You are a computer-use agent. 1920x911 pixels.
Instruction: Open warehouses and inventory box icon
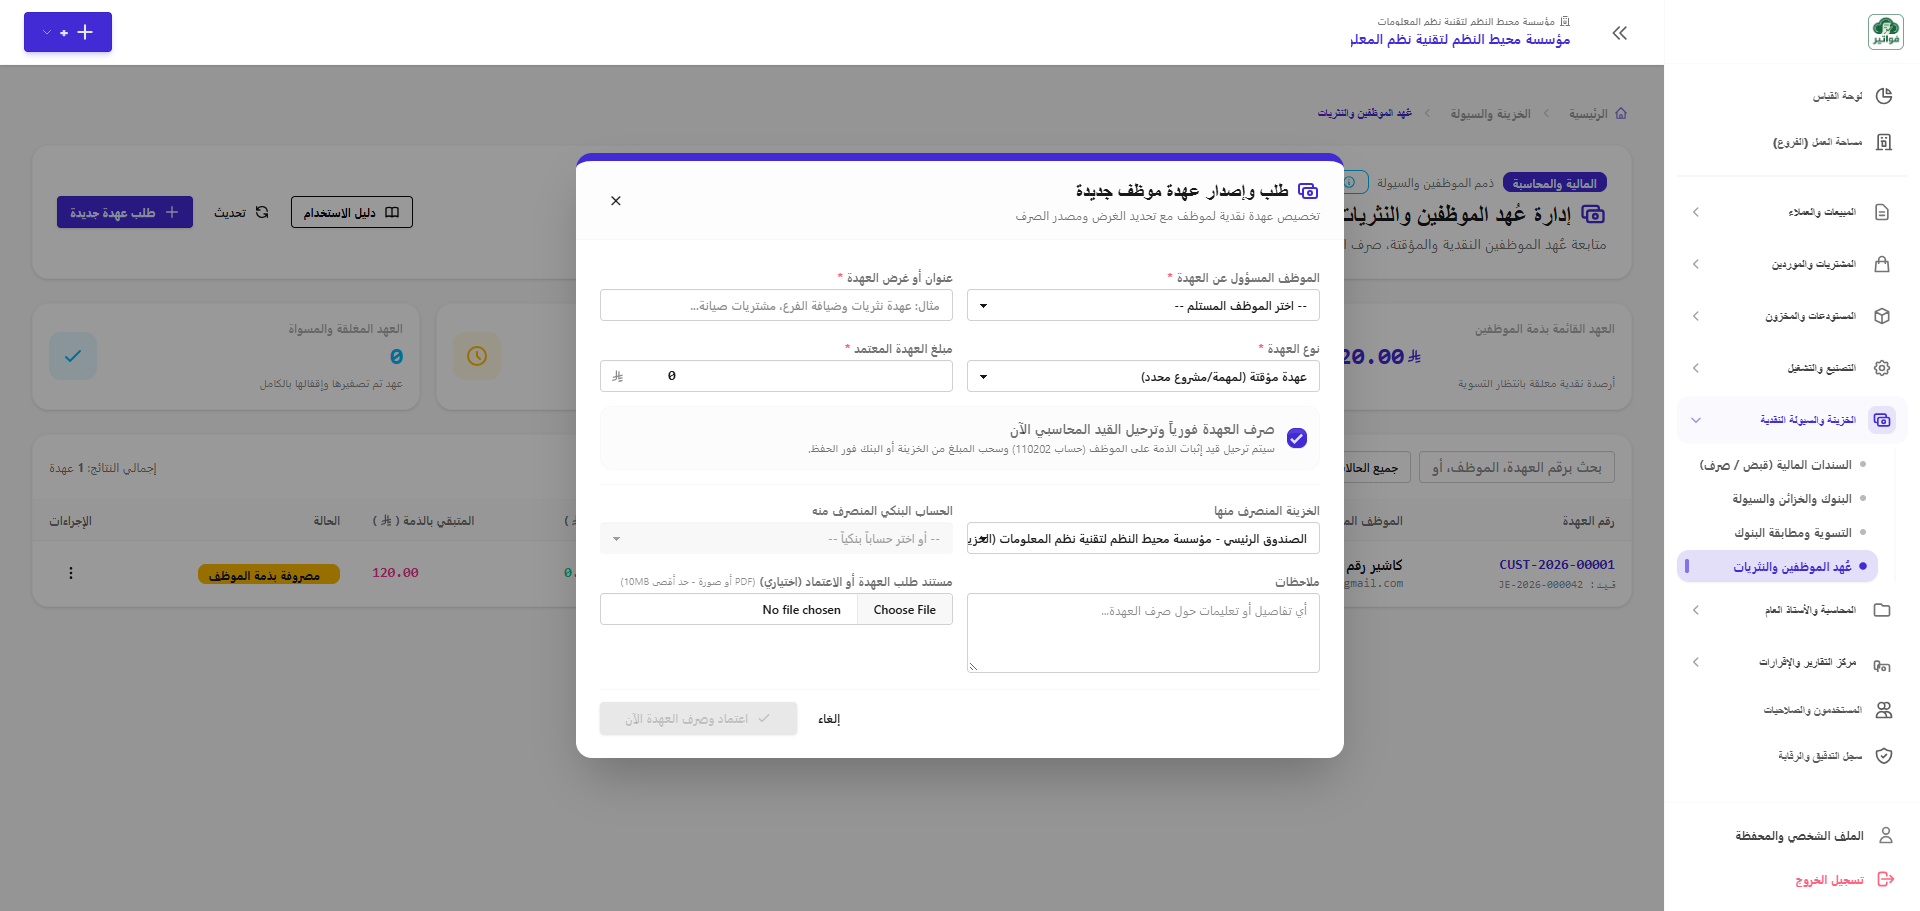[x=1882, y=316]
